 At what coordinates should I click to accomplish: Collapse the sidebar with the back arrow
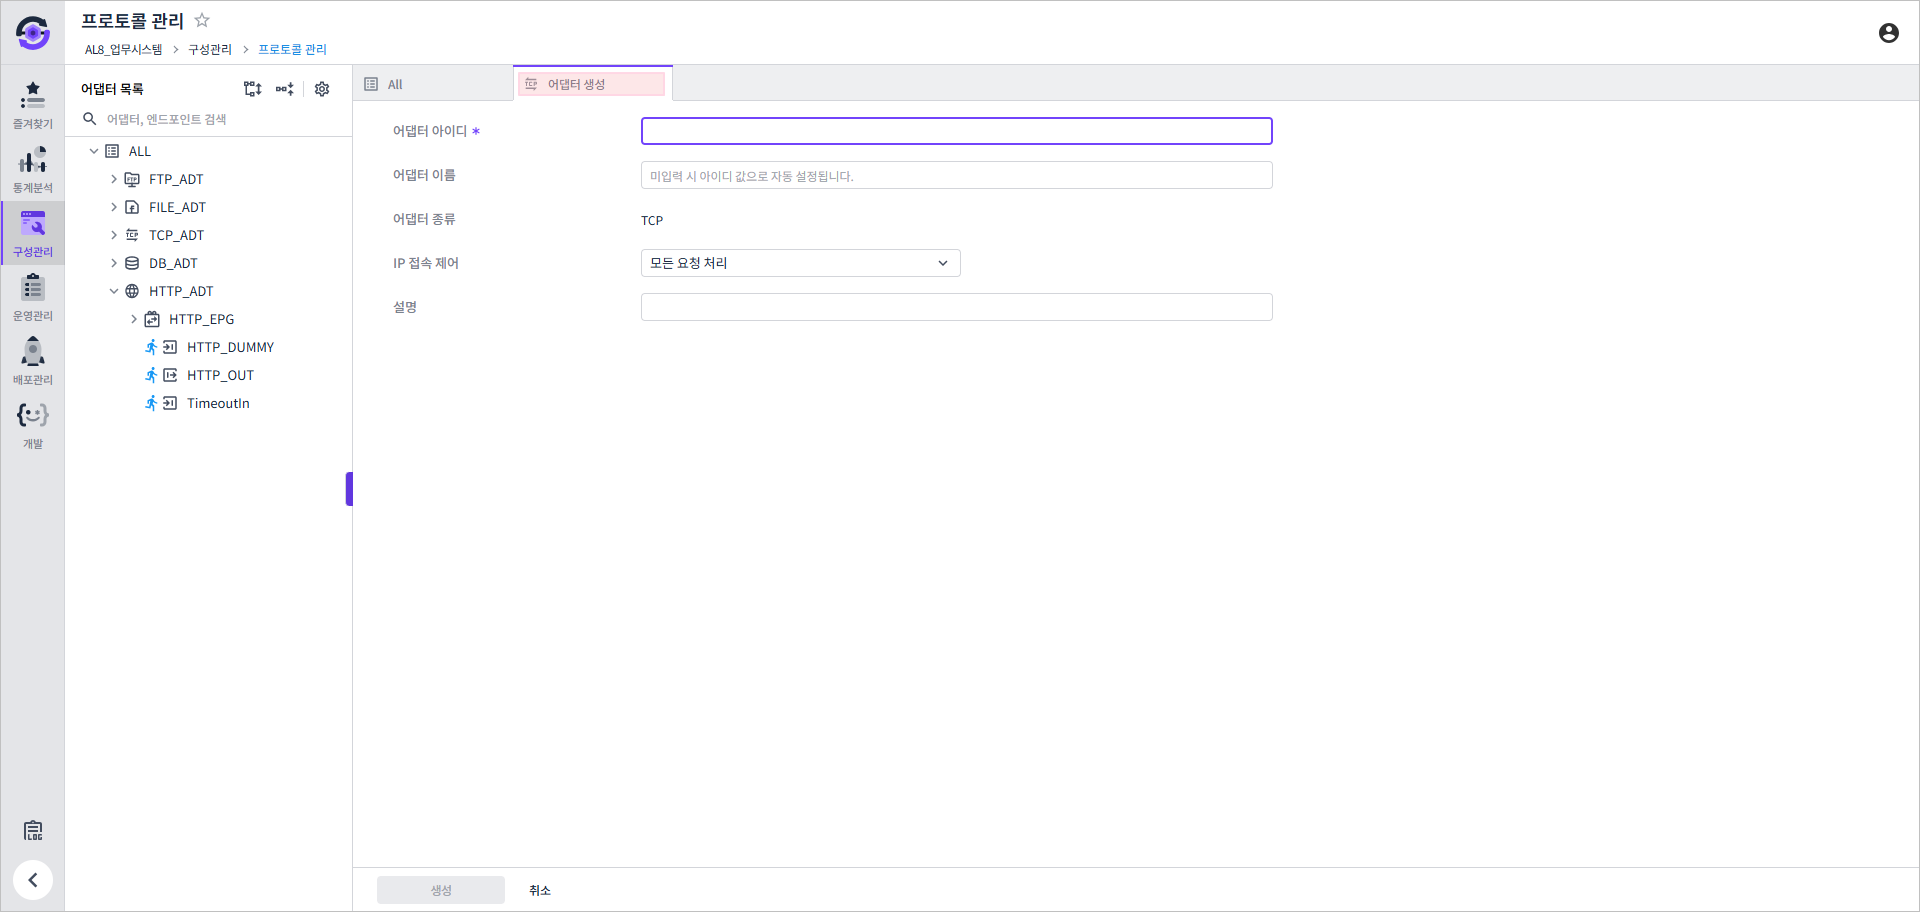pos(33,880)
